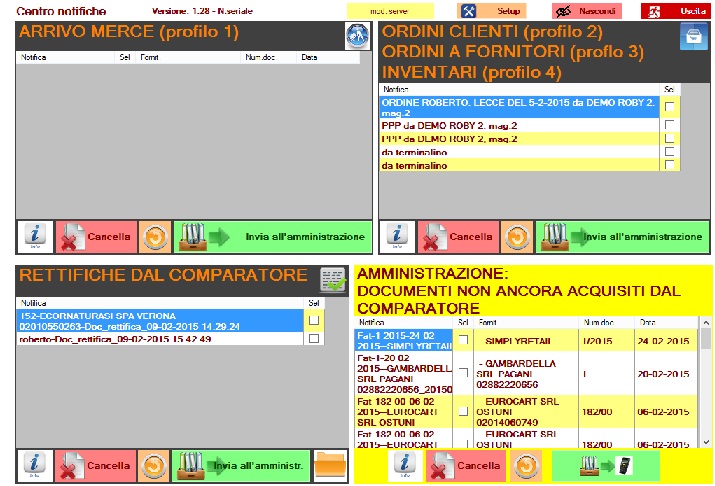Click the blue box icon in Ordini Clienti header
Viewport: 715px width, 486px height.
[694, 36]
